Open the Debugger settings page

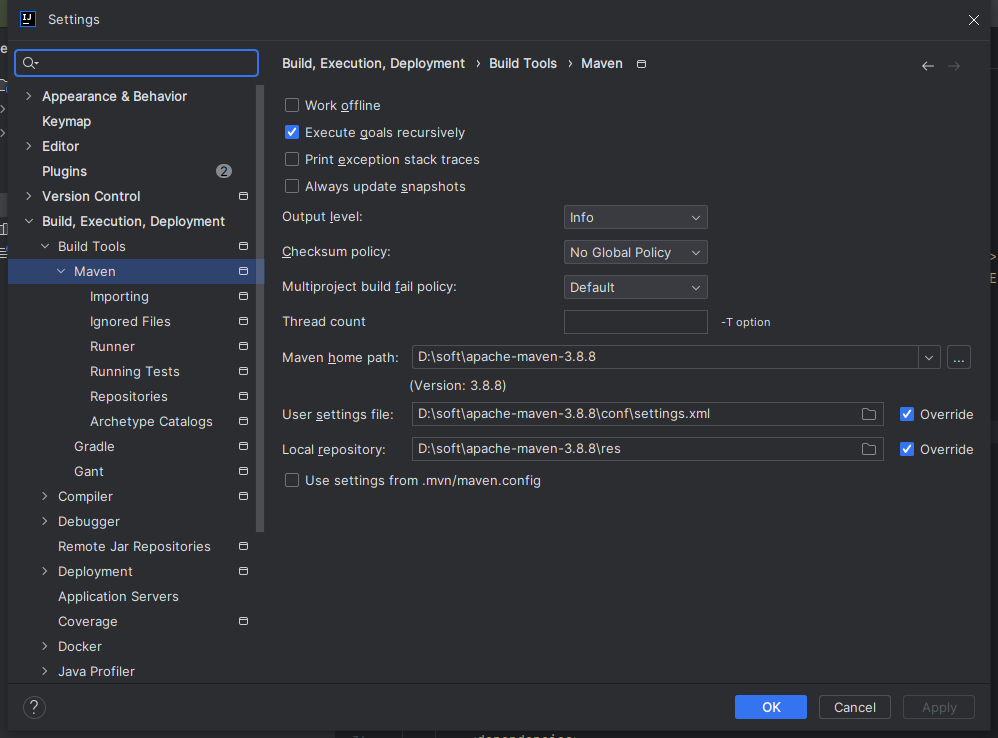(x=88, y=521)
